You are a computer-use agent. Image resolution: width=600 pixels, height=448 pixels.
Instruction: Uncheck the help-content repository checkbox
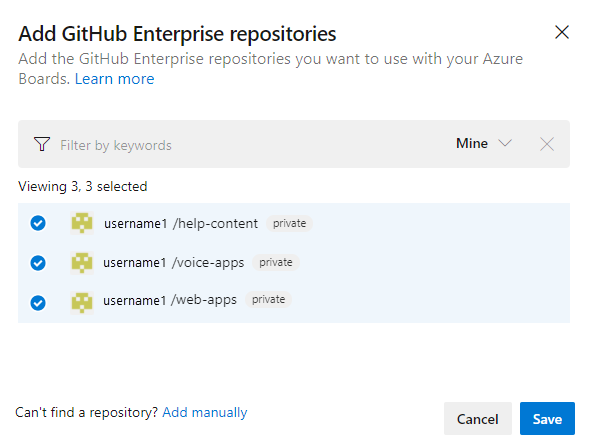click(x=38, y=224)
